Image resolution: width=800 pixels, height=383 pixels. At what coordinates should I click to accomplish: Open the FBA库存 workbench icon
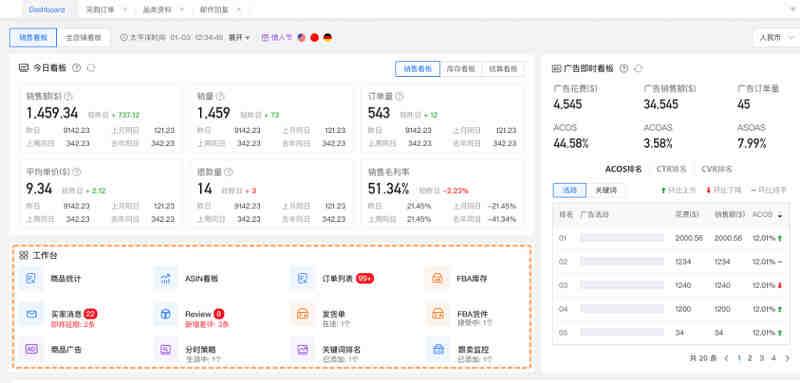pos(437,278)
